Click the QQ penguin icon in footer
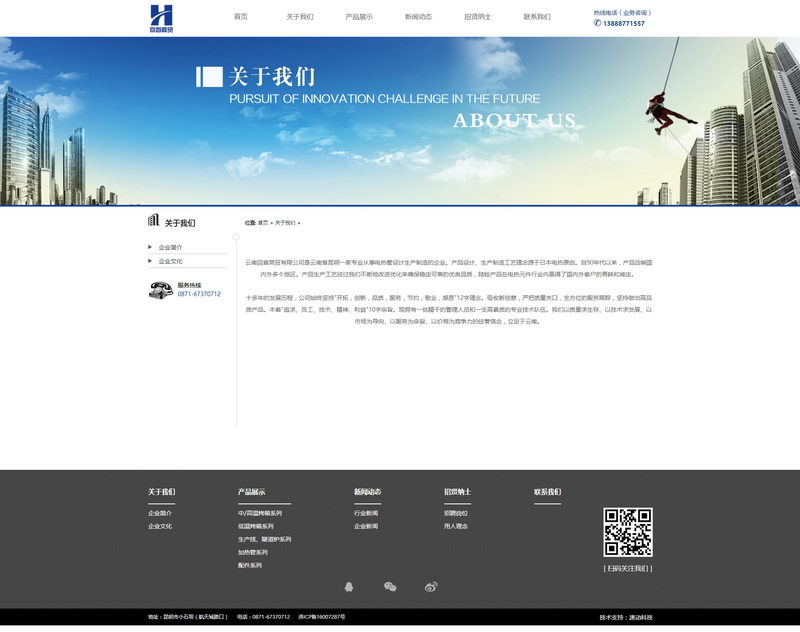800x632 pixels. click(348, 587)
